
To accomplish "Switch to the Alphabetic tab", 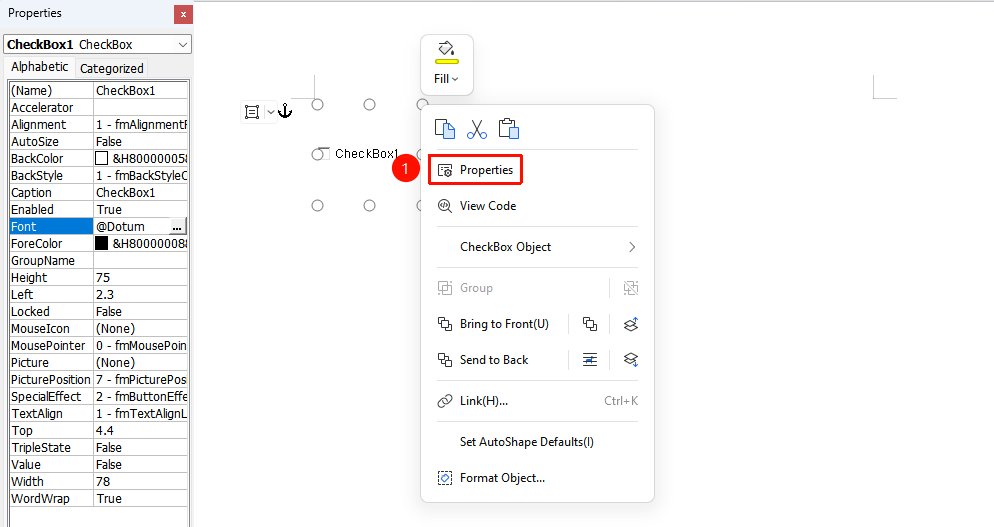I will [x=39, y=67].
